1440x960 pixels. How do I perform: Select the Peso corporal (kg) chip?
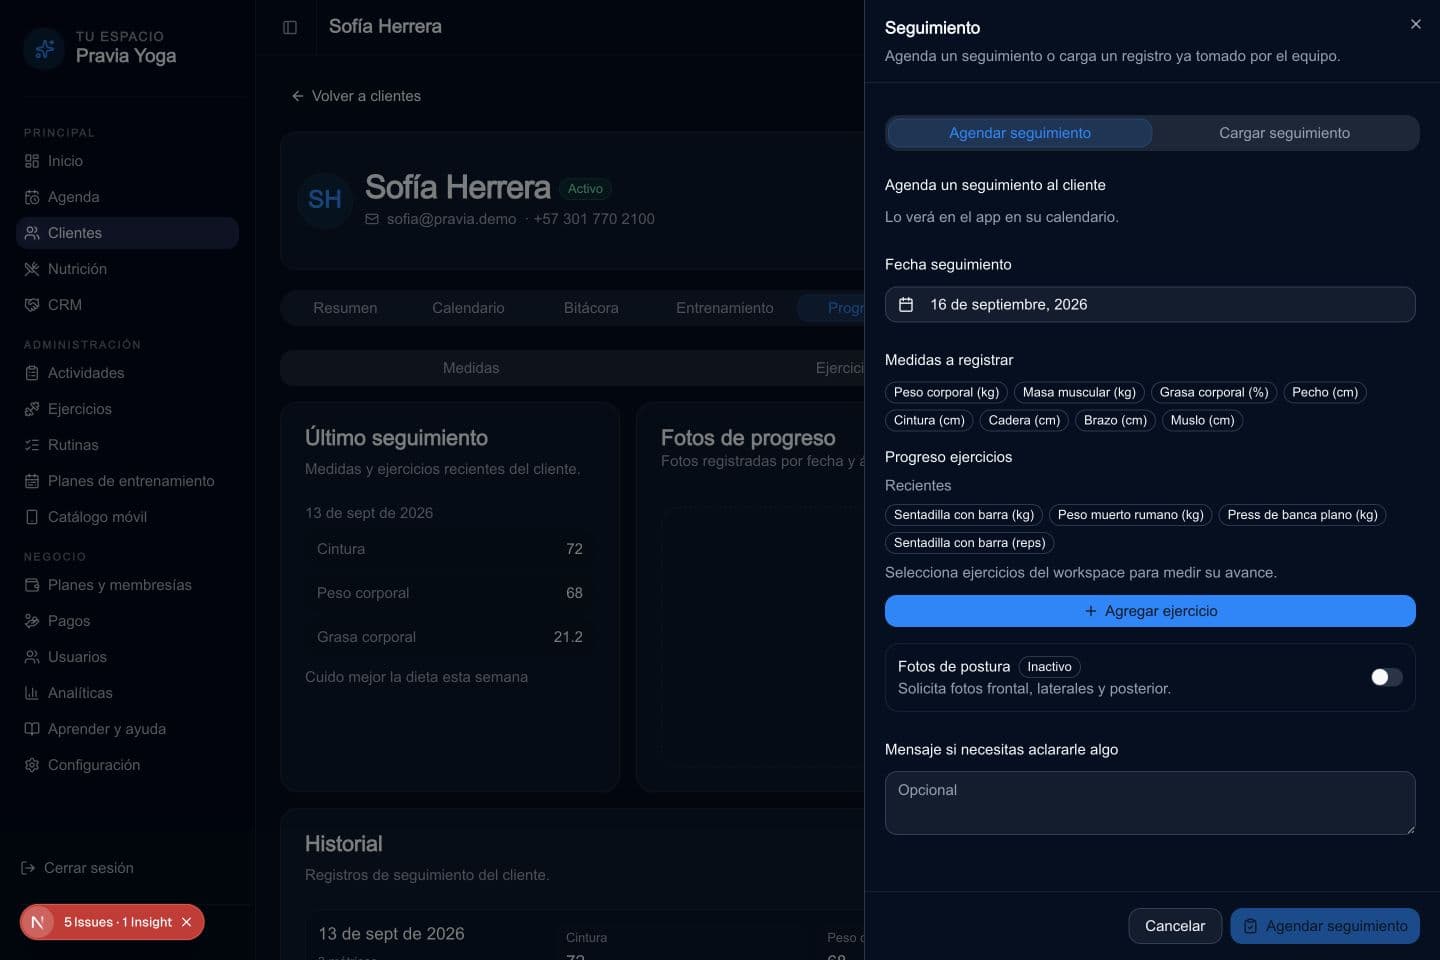click(946, 392)
